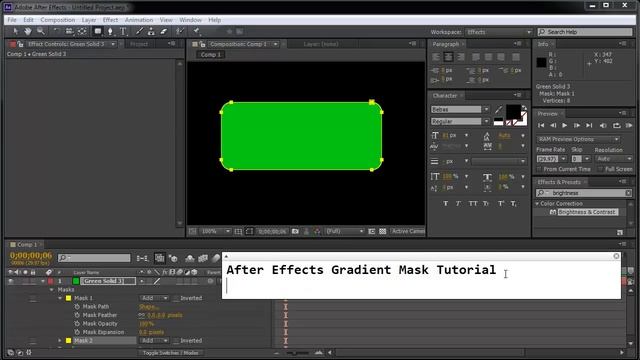640x360 pixels.
Task: Toggle audio mute in Preview panel
Action: 603,126
